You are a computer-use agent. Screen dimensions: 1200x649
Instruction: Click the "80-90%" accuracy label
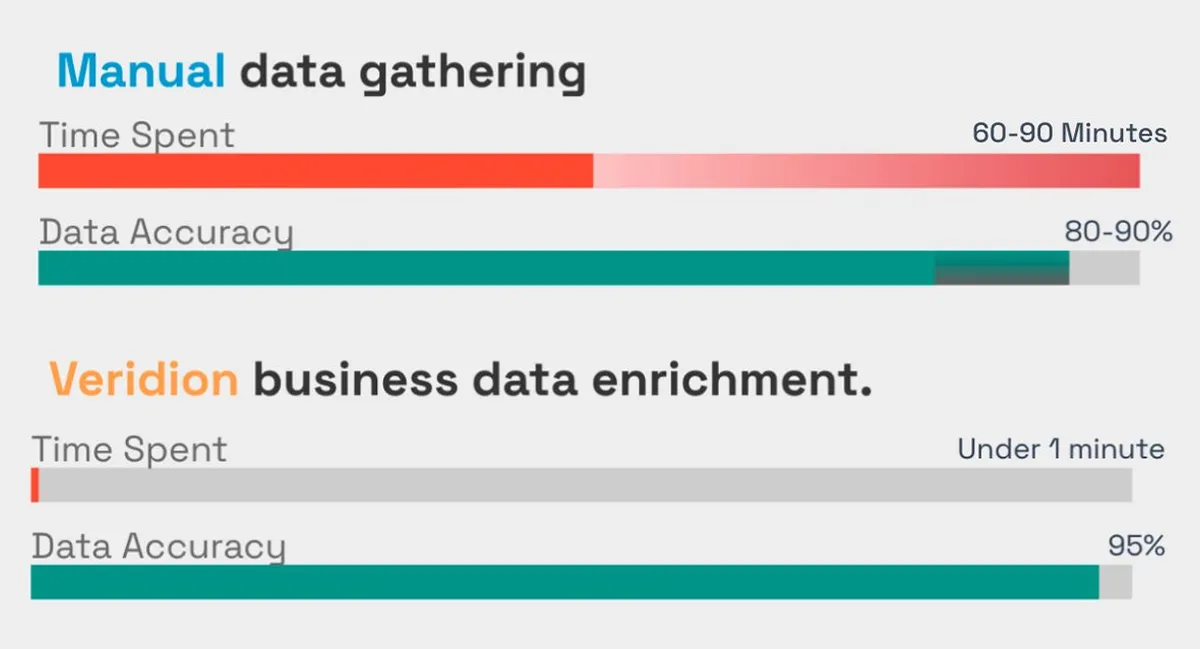click(x=1118, y=232)
